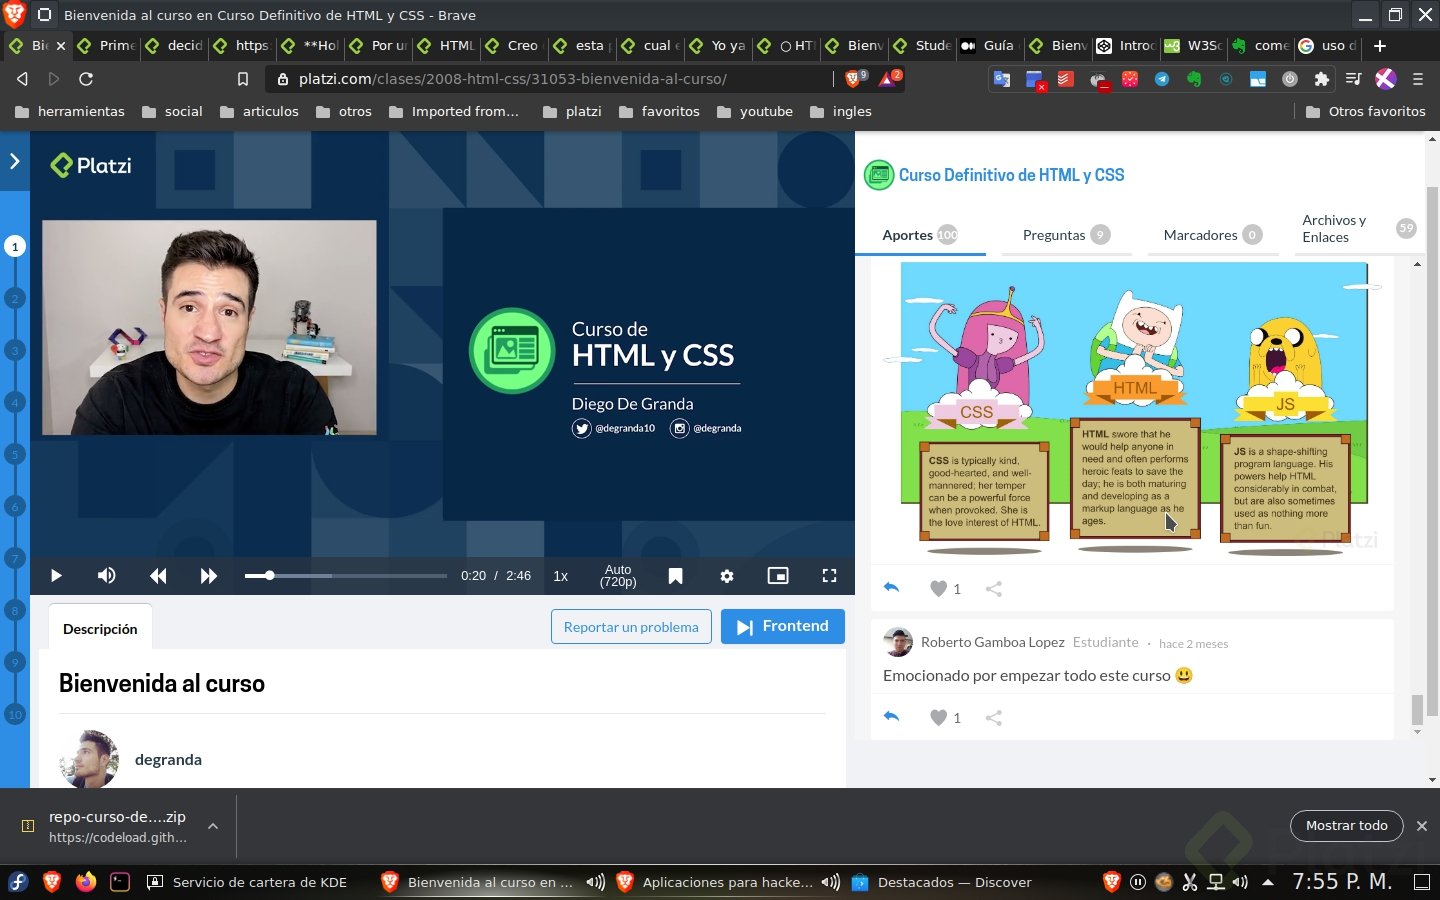
Task: Open Roberto Gamboa Lopez profile name
Action: [x=992, y=642]
